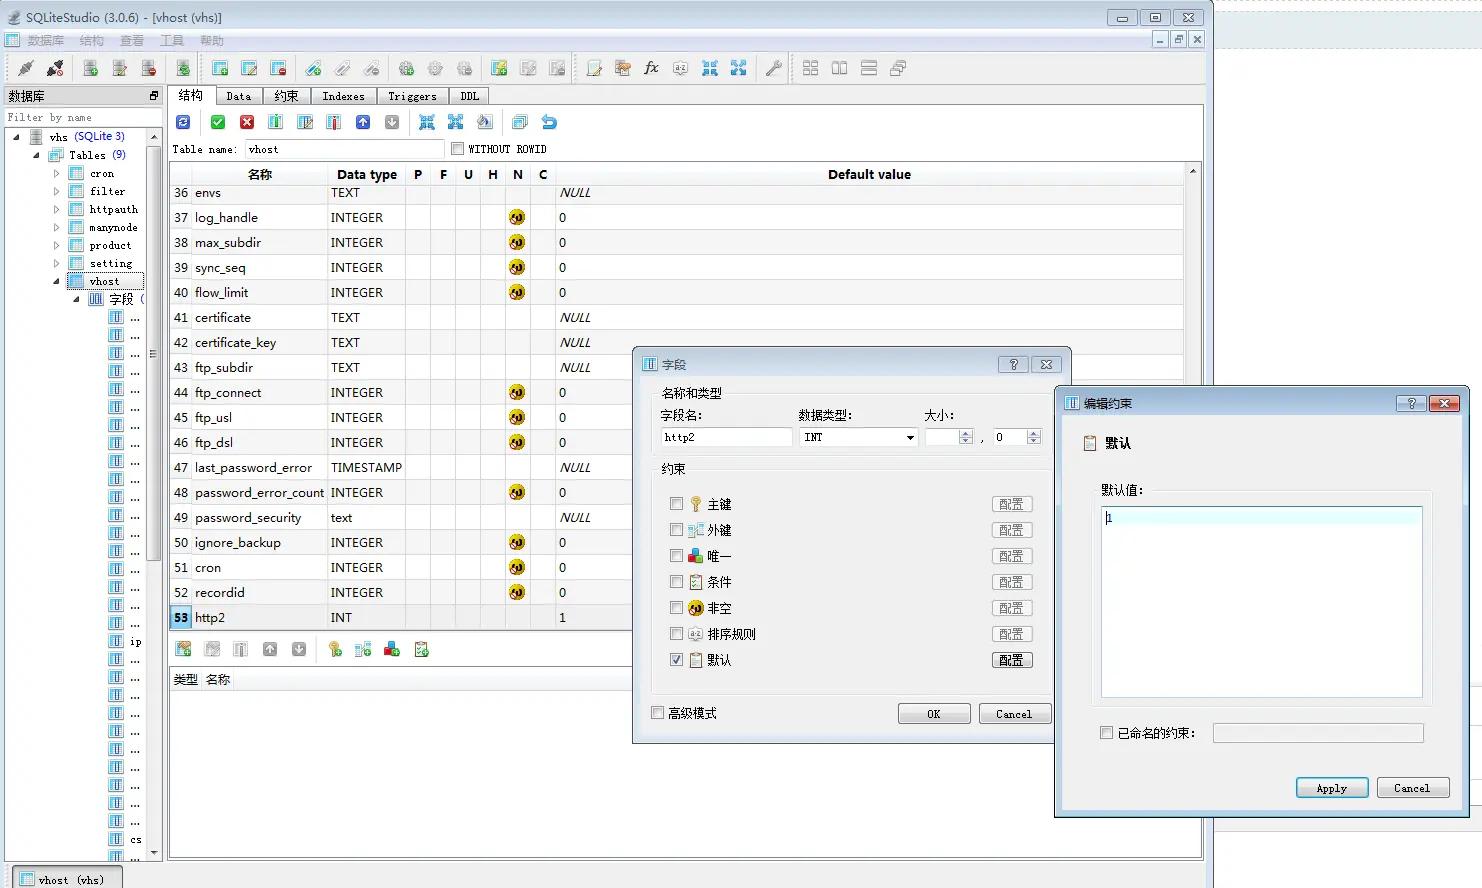Click add table primary key icon below grid
Viewport: 1482px width, 888px height.
pyautogui.click(x=335, y=649)
